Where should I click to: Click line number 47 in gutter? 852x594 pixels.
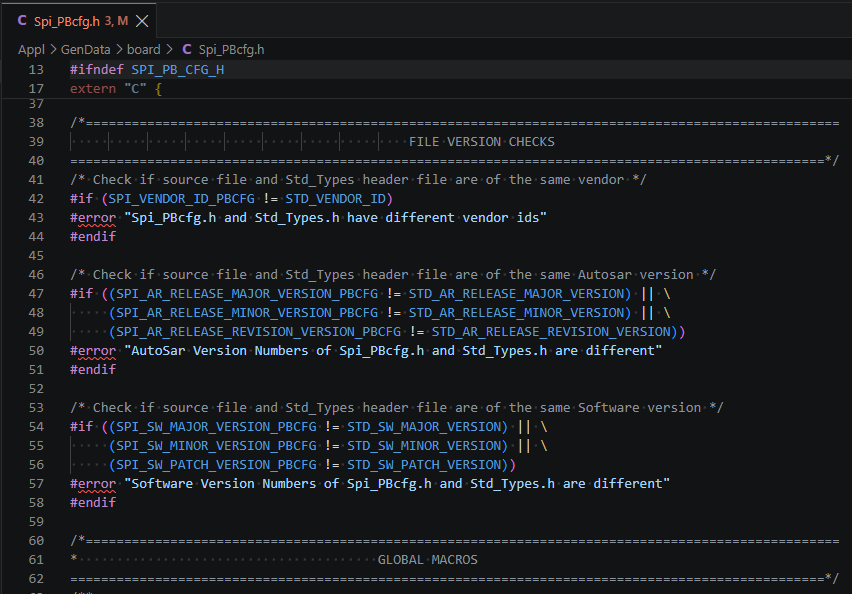(36, 293)
